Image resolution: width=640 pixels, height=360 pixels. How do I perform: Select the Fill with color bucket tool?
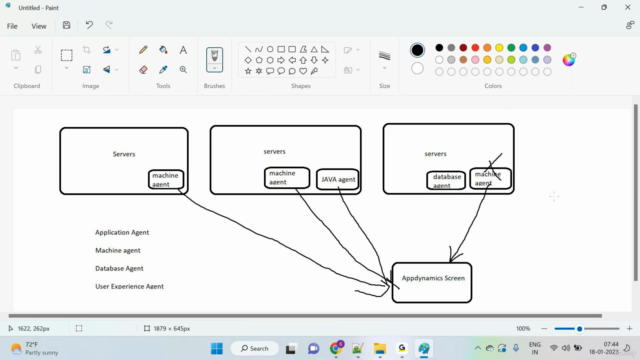point(163,50)
